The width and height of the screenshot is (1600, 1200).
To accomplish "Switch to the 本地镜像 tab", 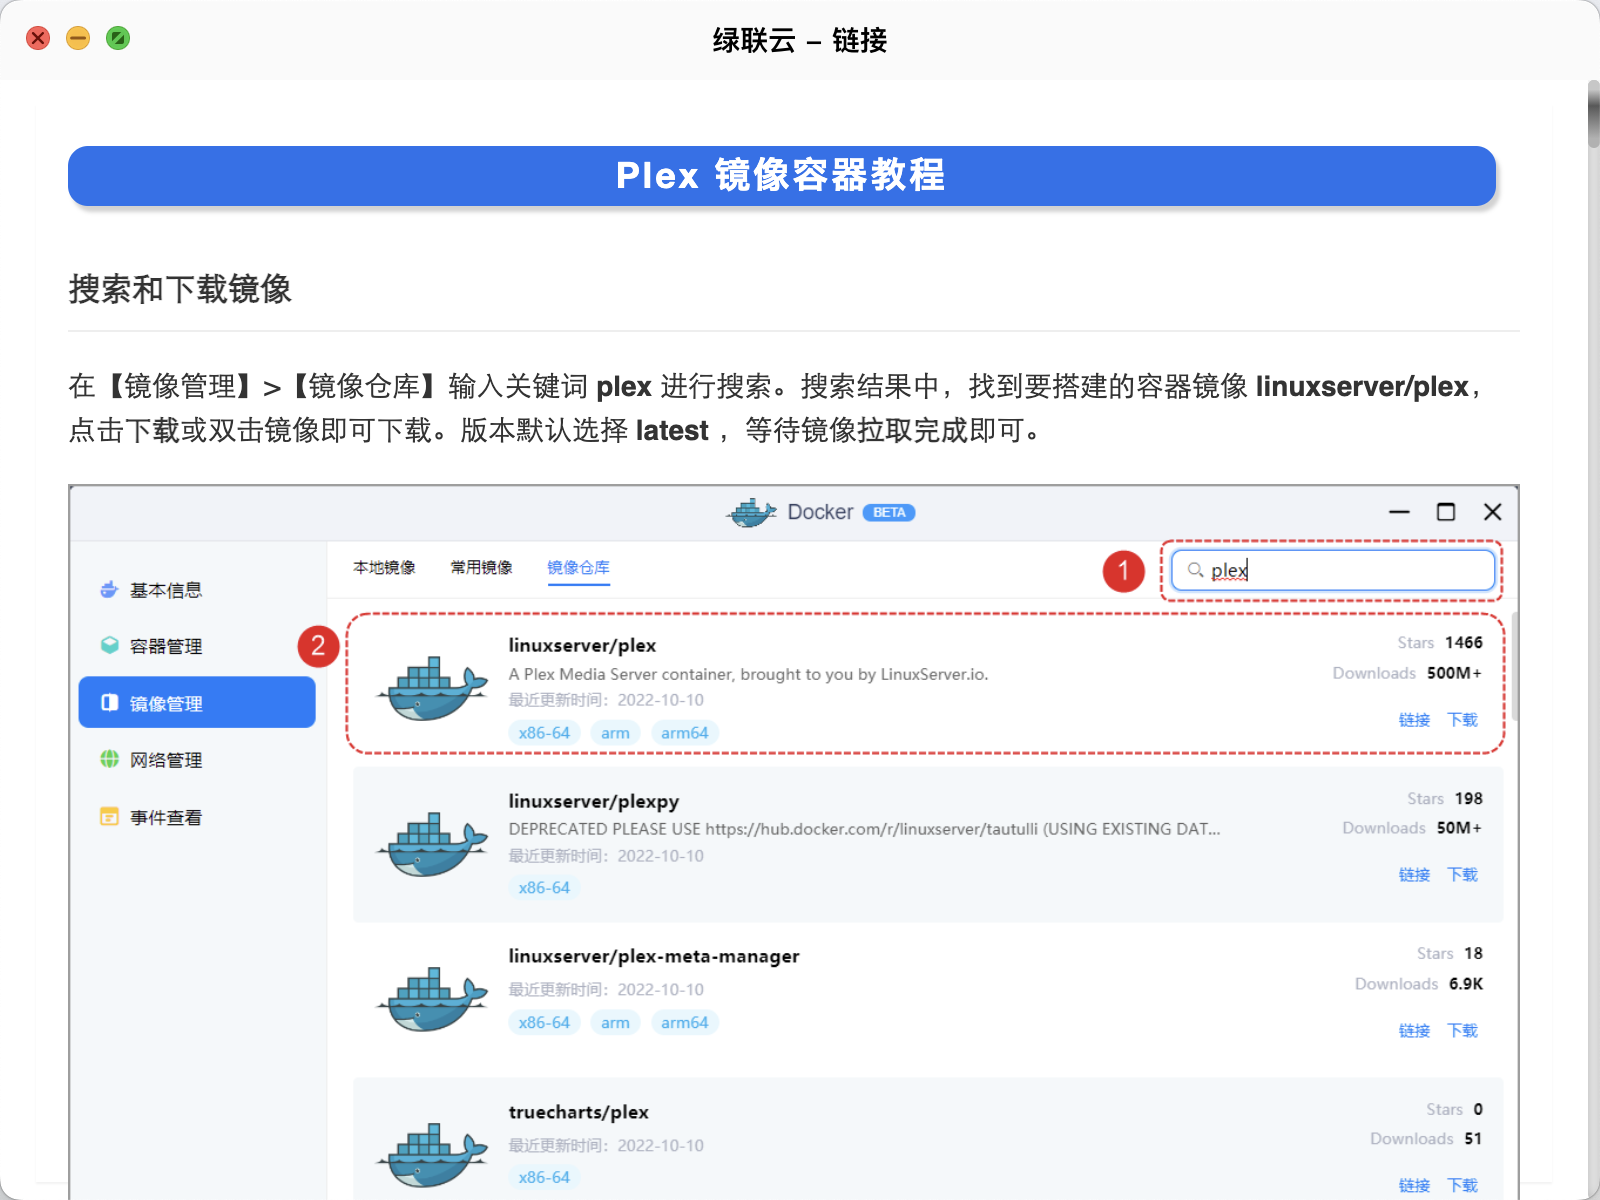I will (x=384, y=567).
